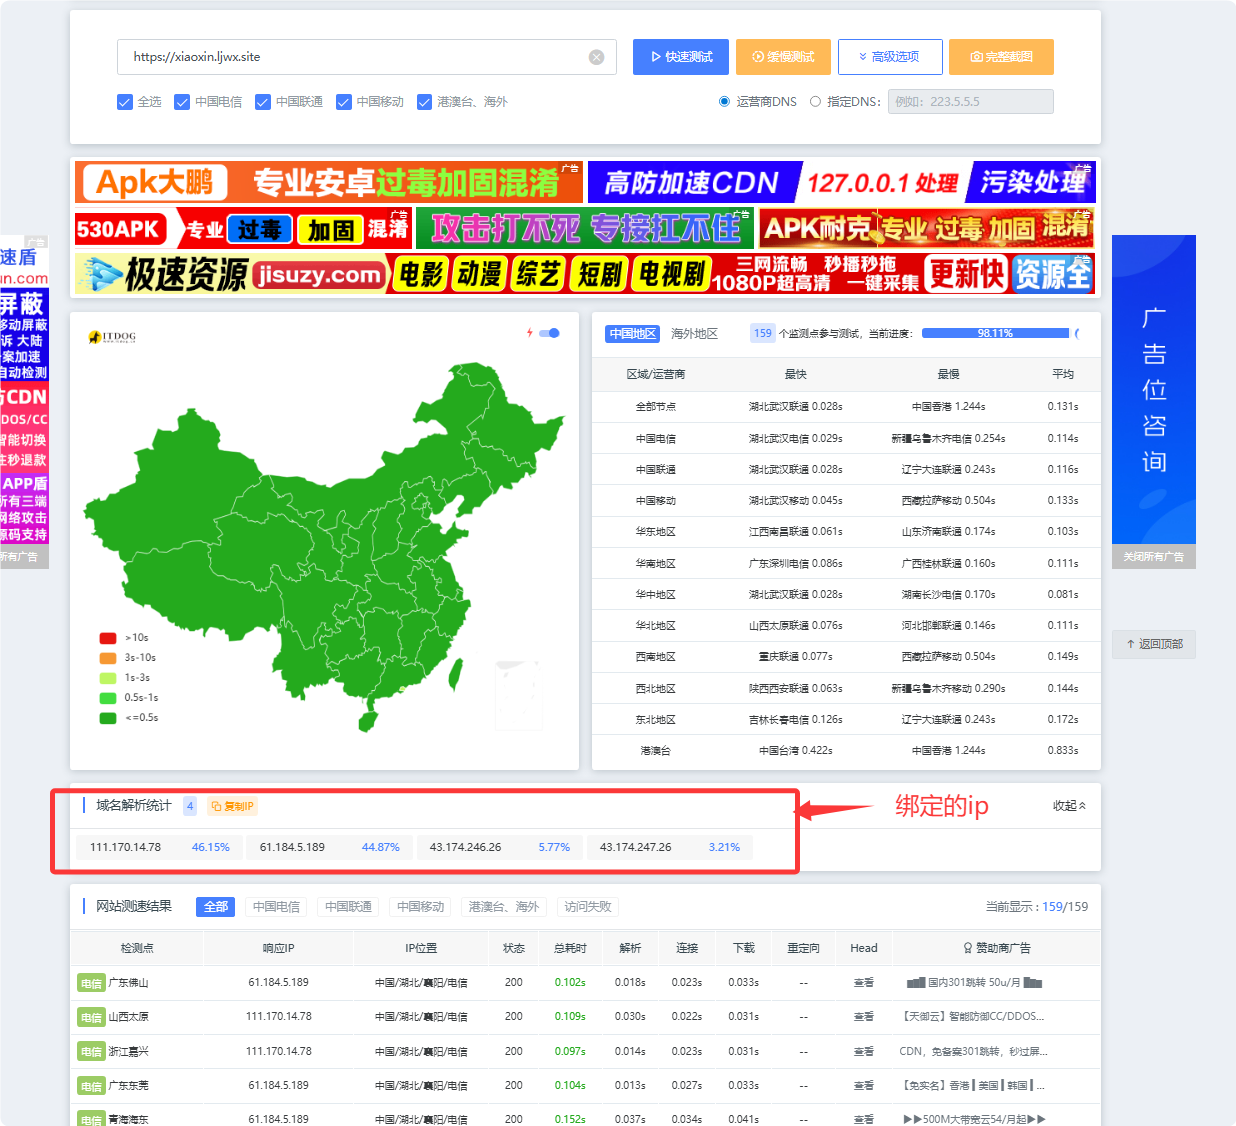Expand the 高级选项 advanced options

pos(890,57)
